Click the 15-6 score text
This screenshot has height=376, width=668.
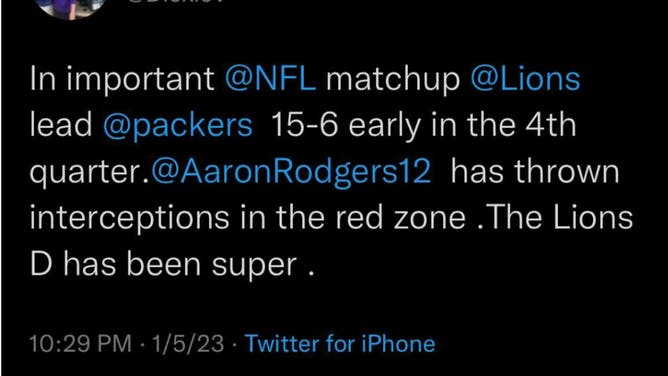tap(305, 126)
